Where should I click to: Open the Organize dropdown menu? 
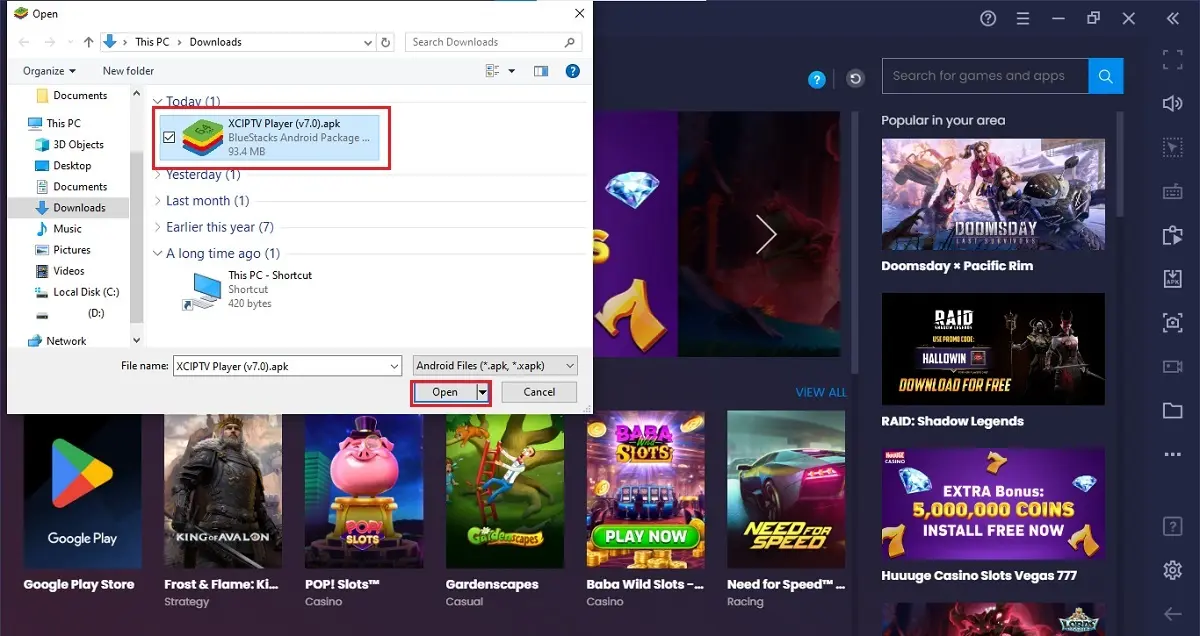pyautogui.click(x=50, y=71)
